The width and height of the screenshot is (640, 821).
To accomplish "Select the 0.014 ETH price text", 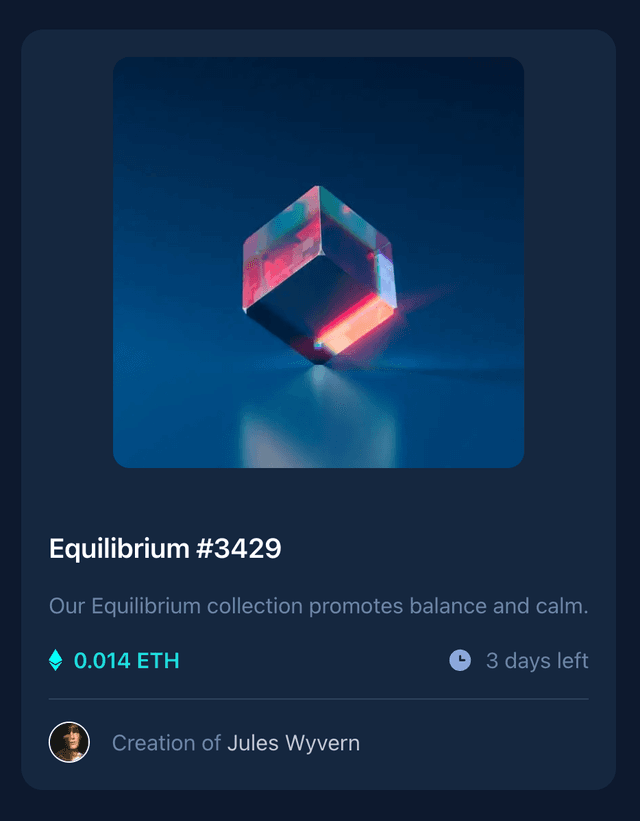I will pyautogui.click(x=127, y=661).
